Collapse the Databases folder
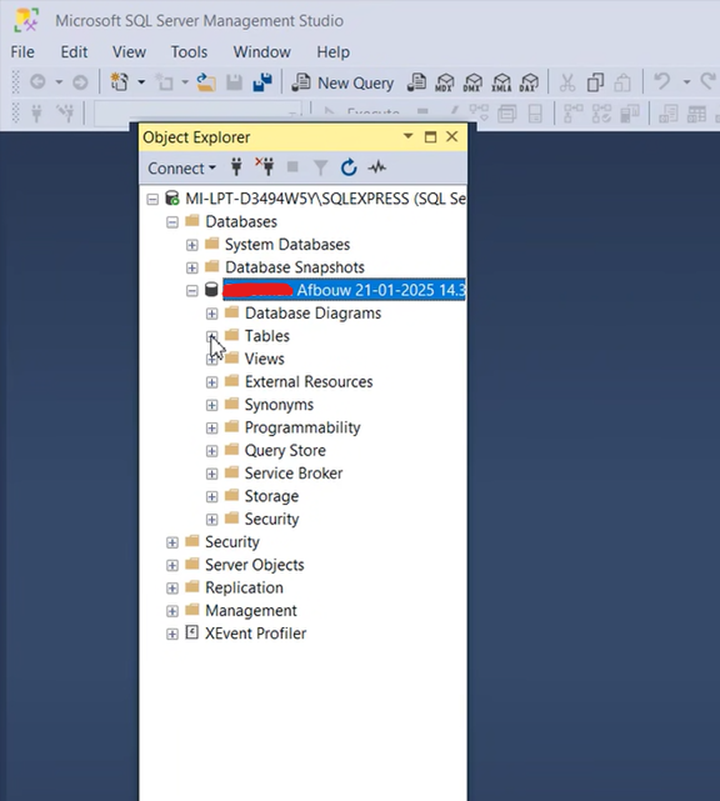 pos(172,222)
